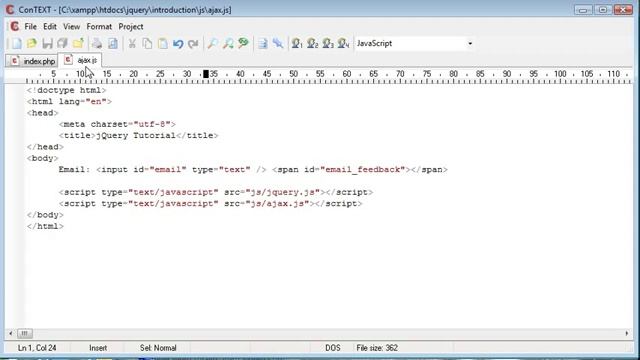Click the horizontal scrollbar left arrow
Image resolution: width=640 pixels, height=360 pixels.
(x=11, y=333)
